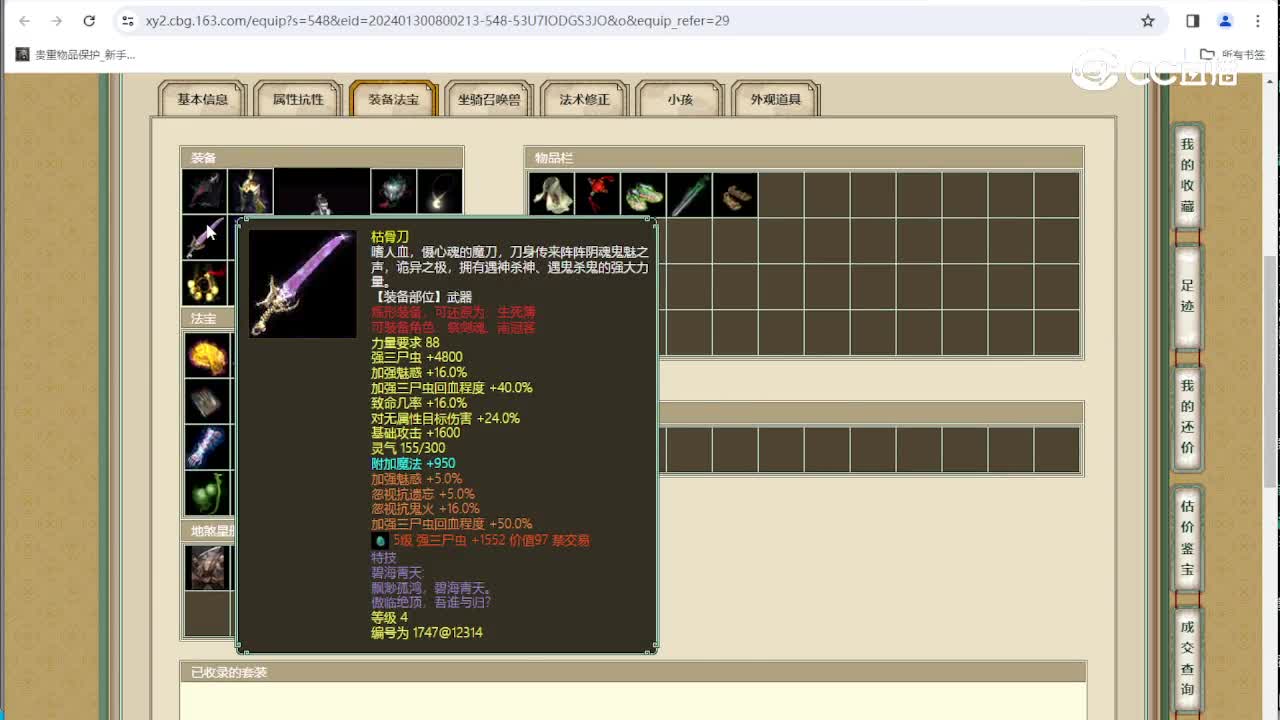Image resolution: width=1280 pixels, height=720 pixels.
Task: Click the 附加魔法 +950 line
Action: (x=413, y=464)
